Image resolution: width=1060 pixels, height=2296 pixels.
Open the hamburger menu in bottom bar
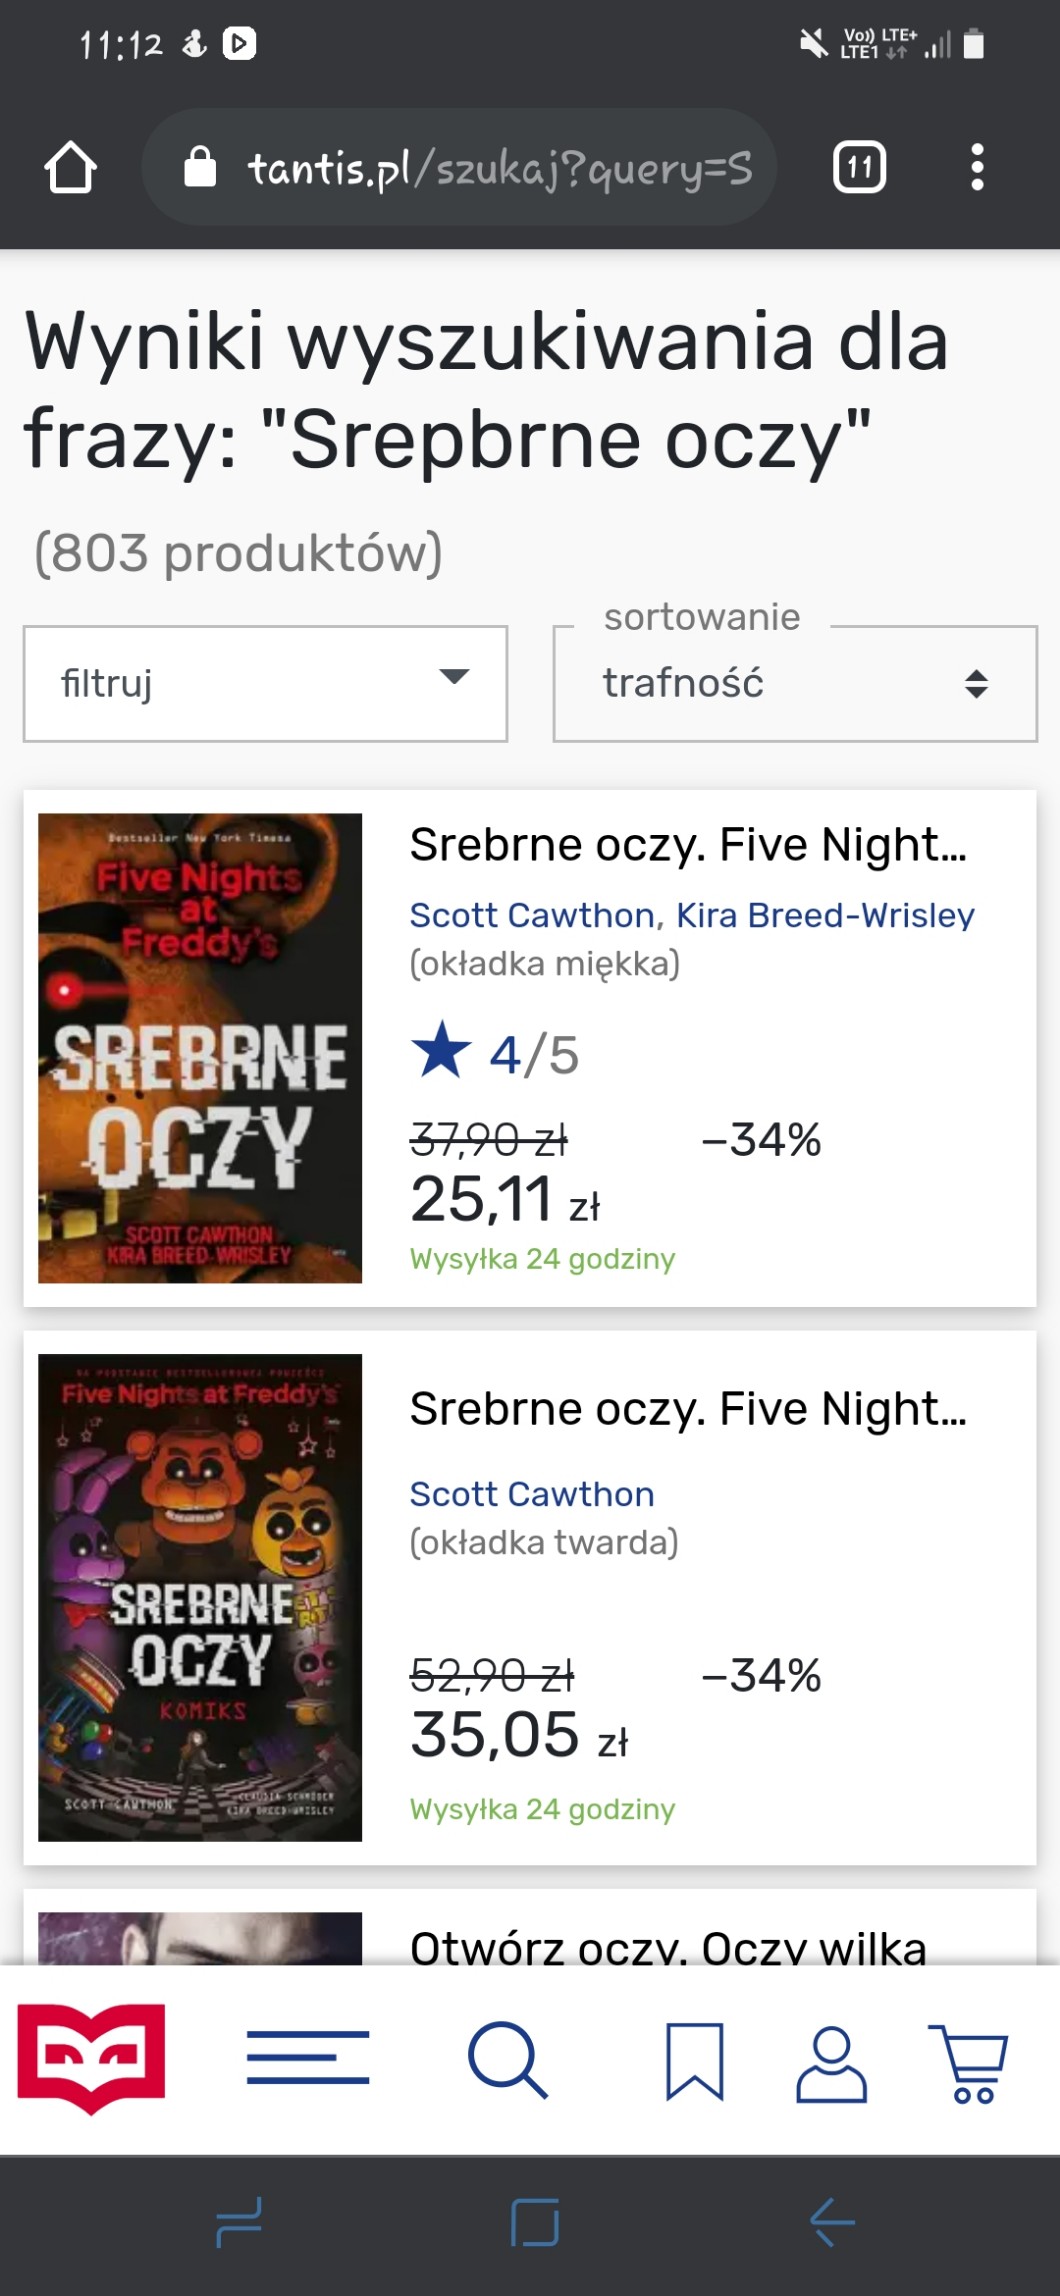(308, 2058)
